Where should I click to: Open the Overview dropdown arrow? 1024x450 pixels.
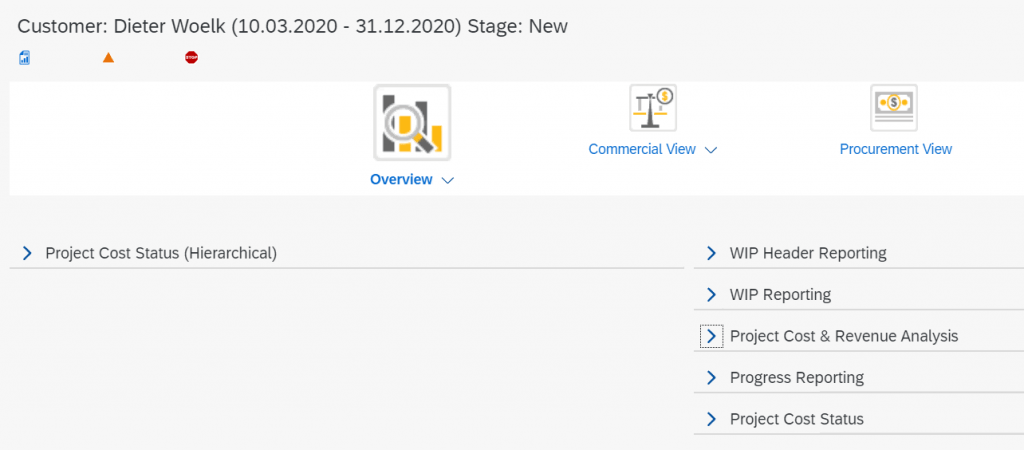point(448,180)
